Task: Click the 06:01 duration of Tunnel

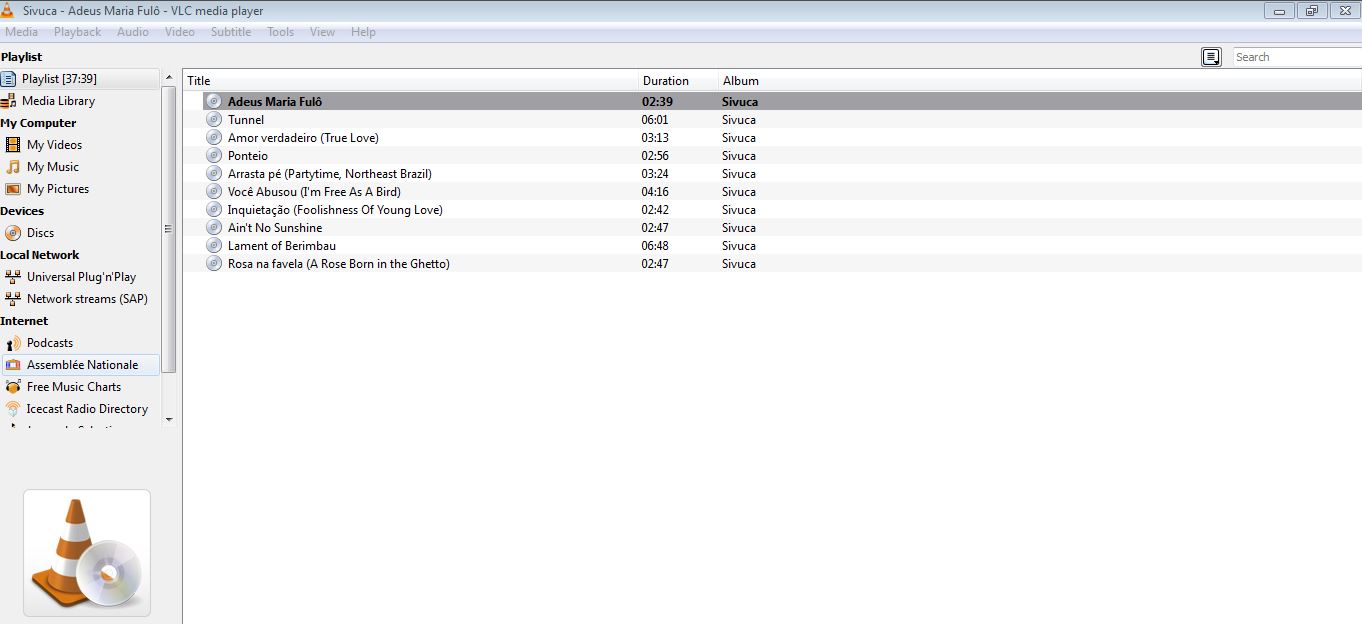Action: [x=655, y=119]
